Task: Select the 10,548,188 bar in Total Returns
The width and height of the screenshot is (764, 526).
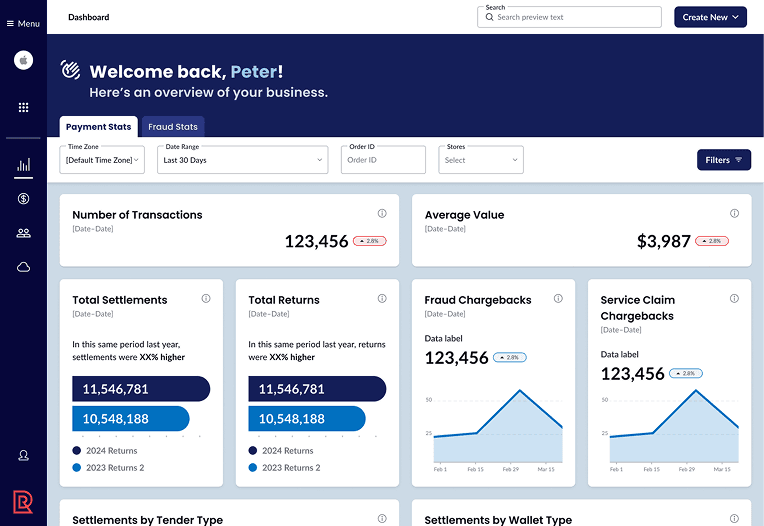Action: [x=307, y=418]
